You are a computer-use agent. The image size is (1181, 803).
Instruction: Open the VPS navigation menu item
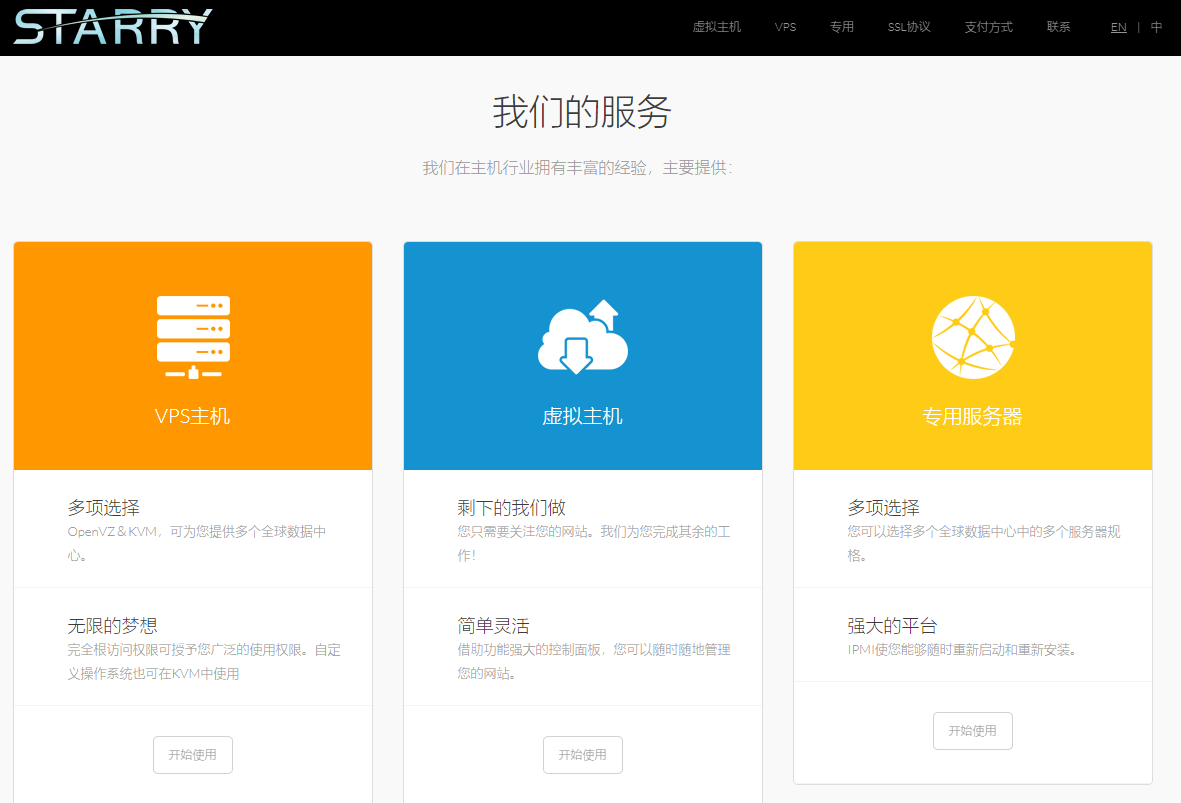pyautogui.click(x=786, y=27)
